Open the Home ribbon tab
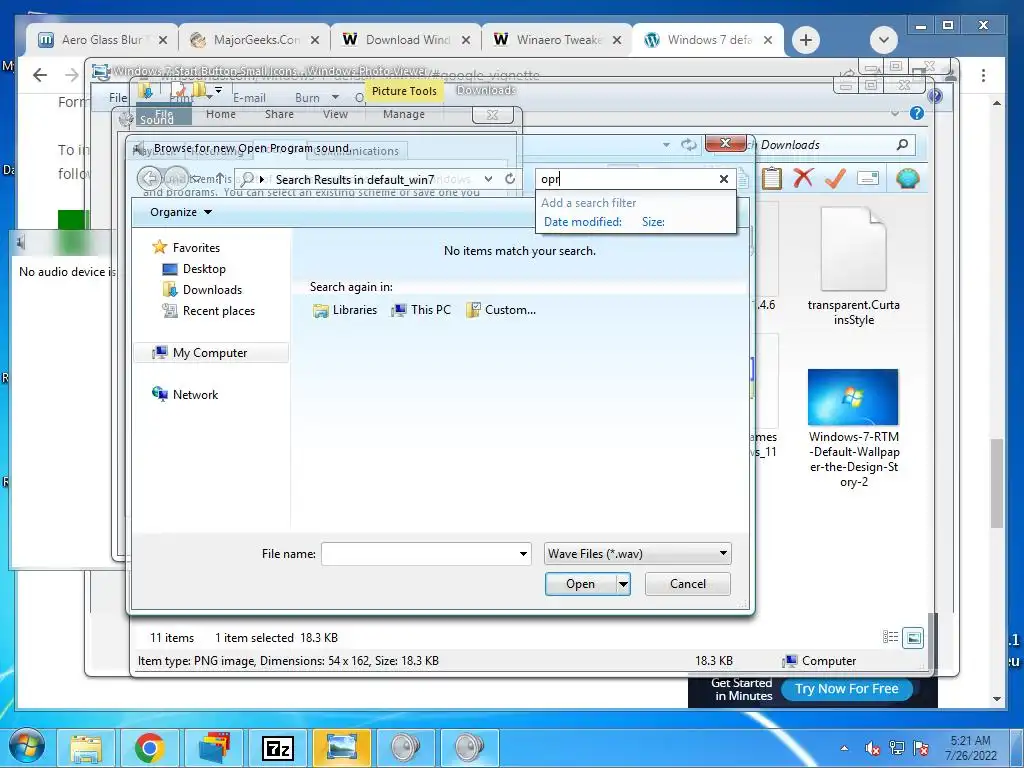Image resolution: width=1024 pixels, height=768 pixels. click(x=221, y=114)
